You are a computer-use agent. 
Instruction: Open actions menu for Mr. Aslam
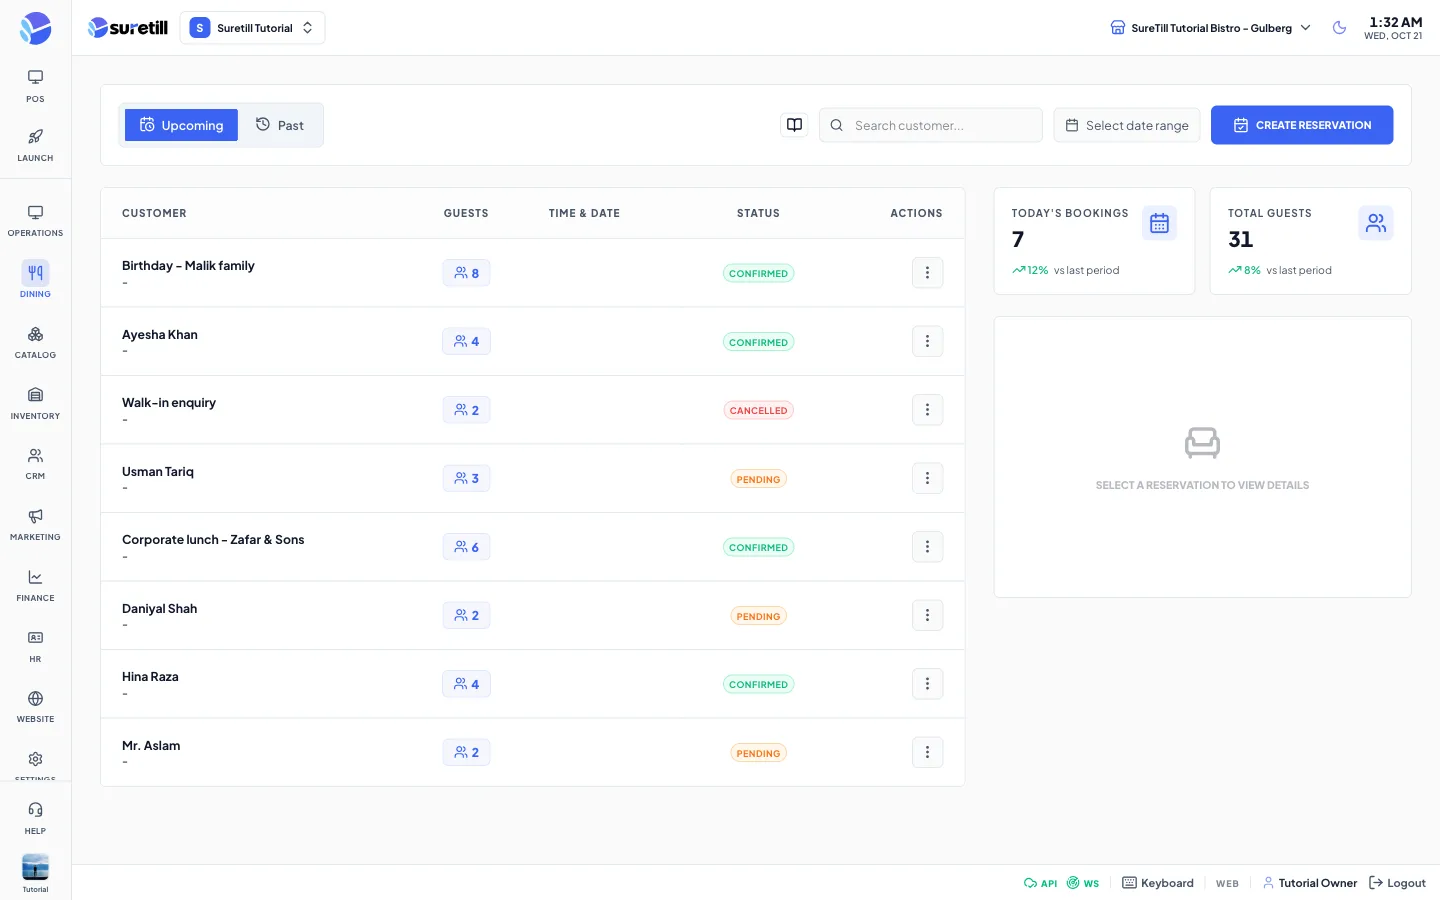click(927, 752)
